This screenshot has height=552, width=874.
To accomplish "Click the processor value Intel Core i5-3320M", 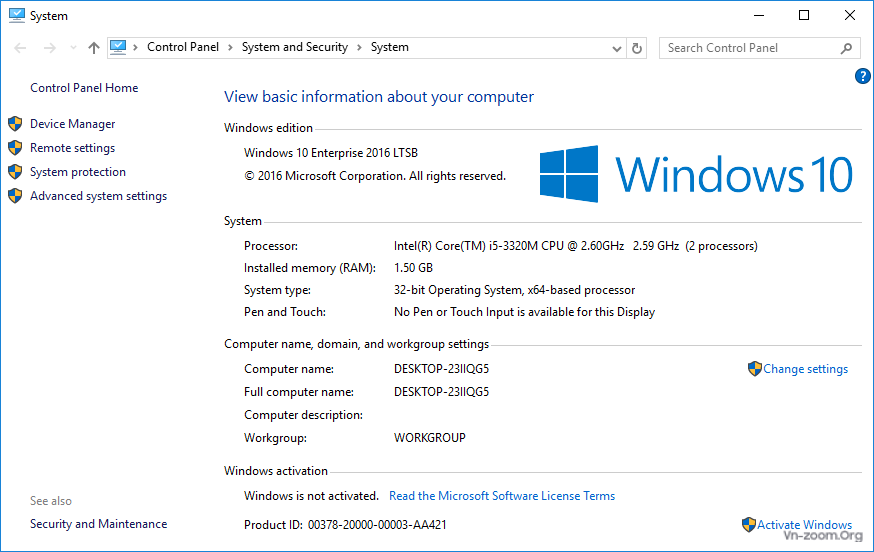I will click(575, 246).
